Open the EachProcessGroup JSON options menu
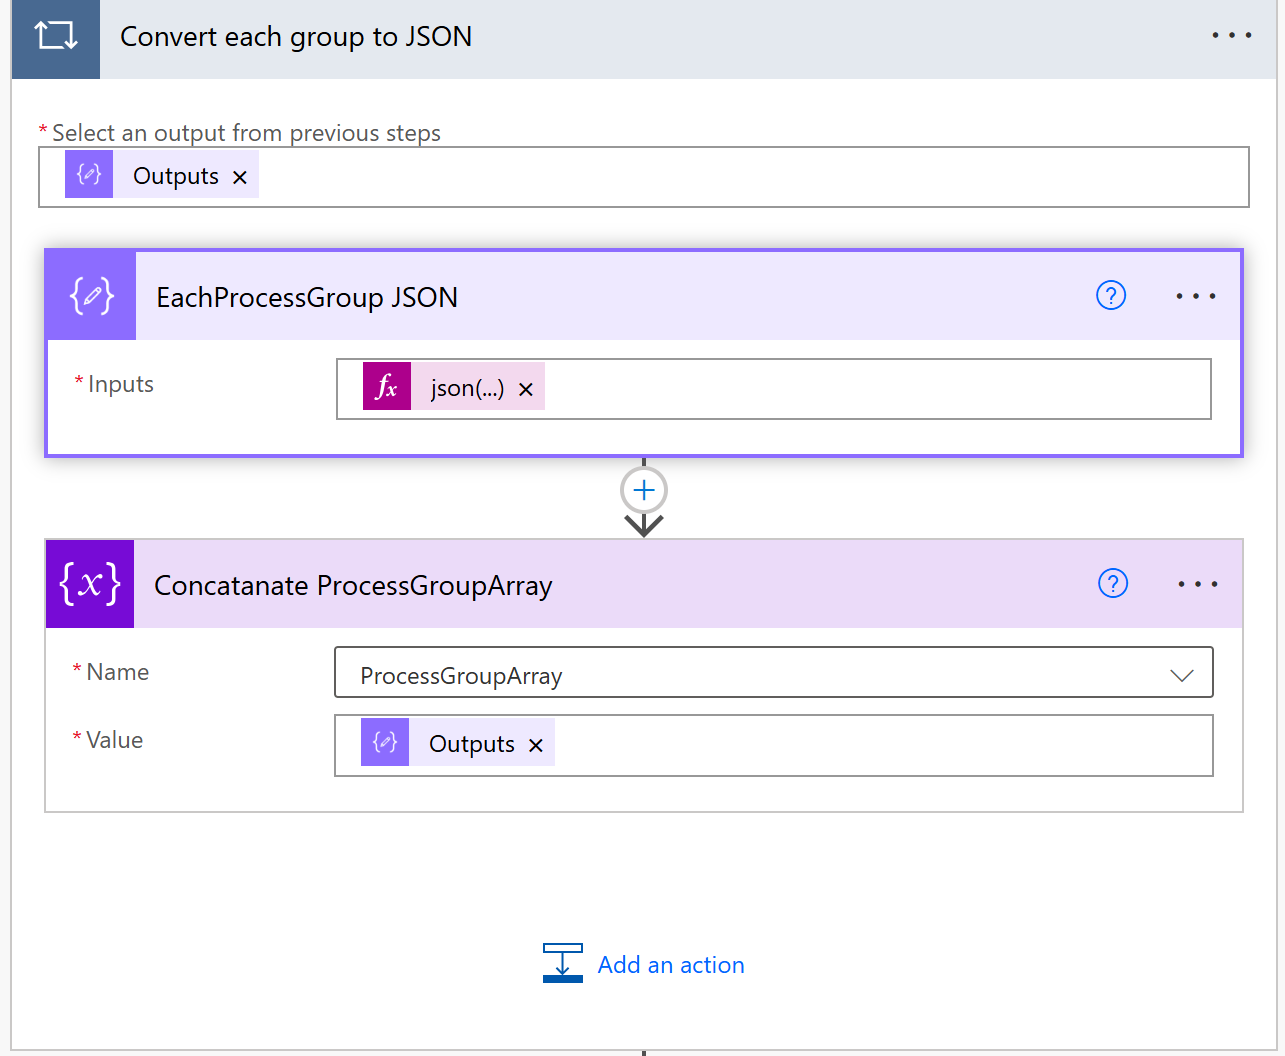Image resolution: width=1285 pixels, height=1056 pixels. (1196, 295)
